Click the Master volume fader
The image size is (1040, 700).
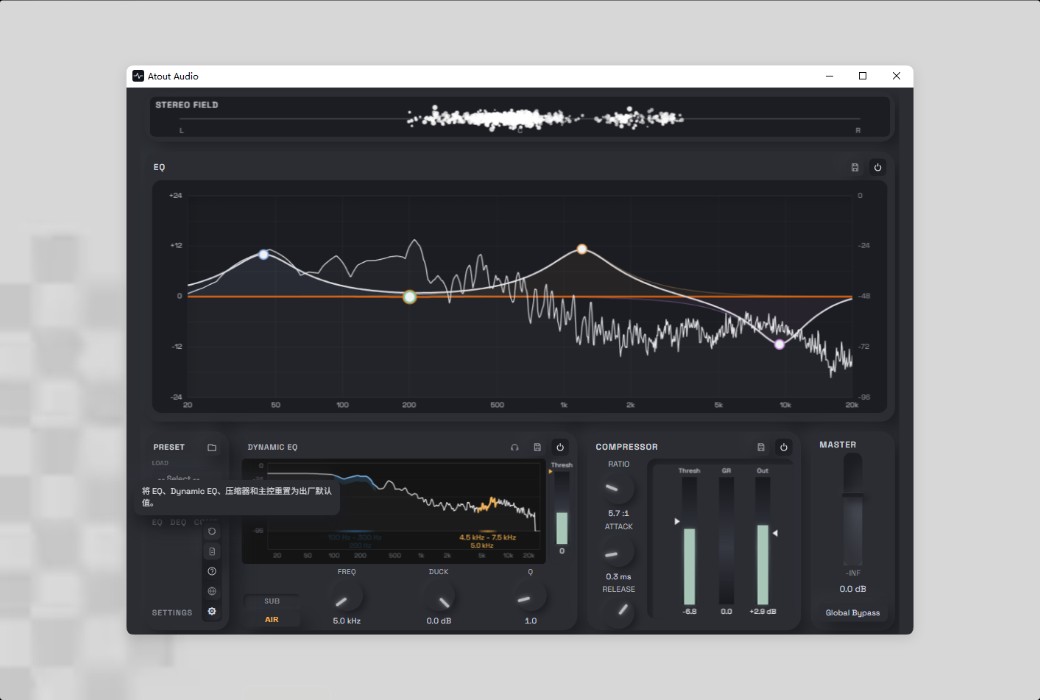pyautogui.click(x=852, y=510)
